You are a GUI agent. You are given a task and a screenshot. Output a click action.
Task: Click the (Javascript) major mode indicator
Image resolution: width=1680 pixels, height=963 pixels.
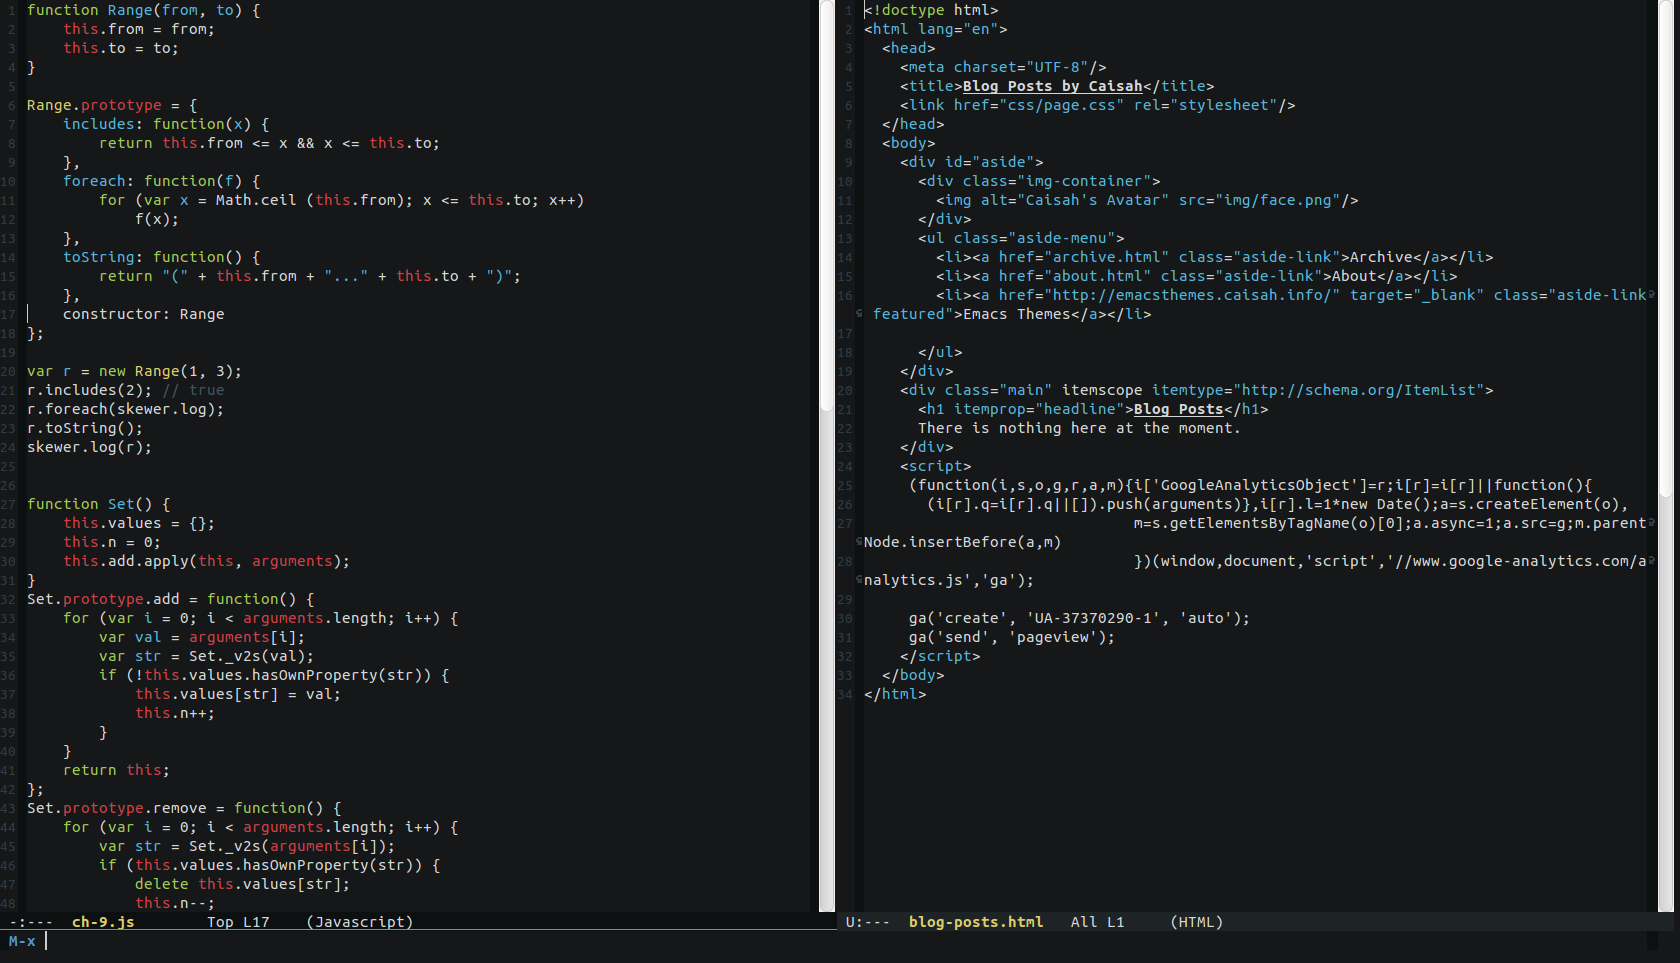coord(360,922)
